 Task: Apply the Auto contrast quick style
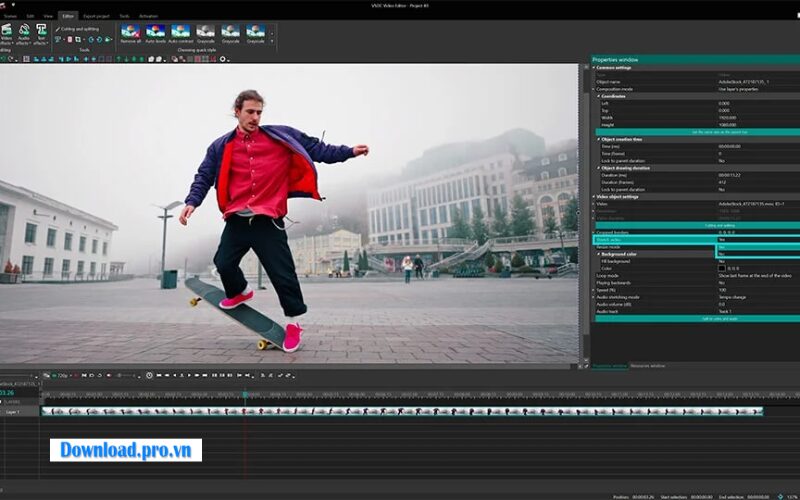181,34
